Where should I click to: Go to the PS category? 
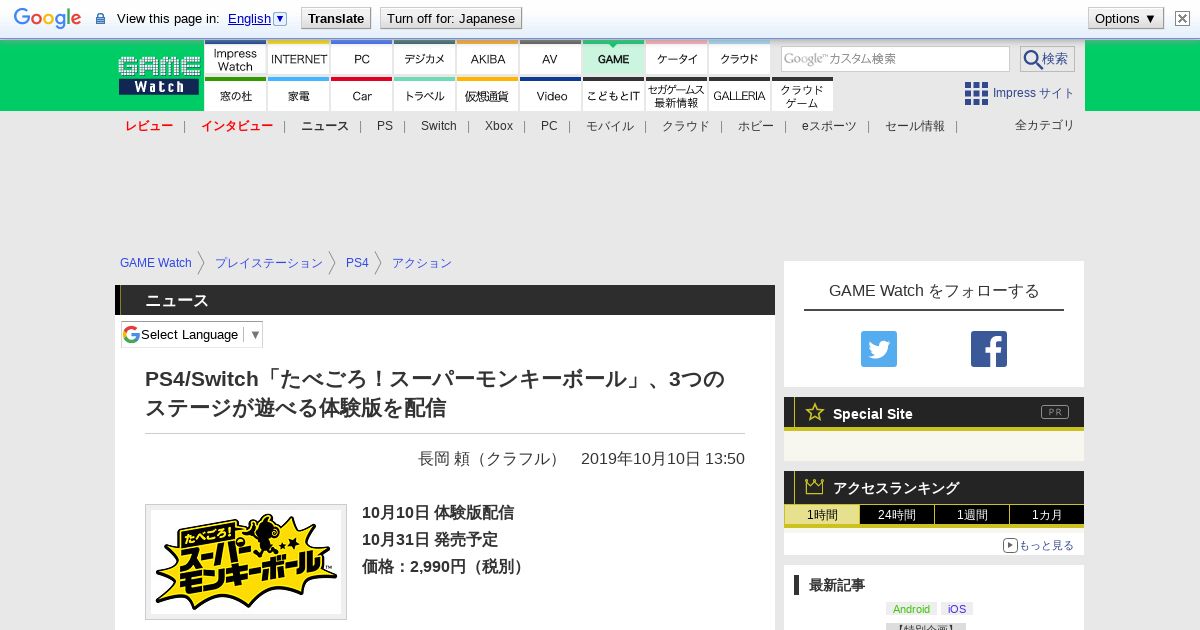coord(385,126)
